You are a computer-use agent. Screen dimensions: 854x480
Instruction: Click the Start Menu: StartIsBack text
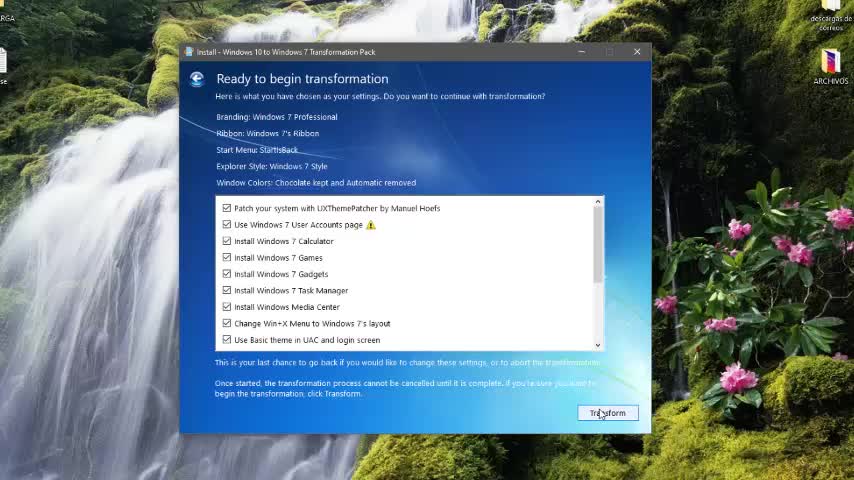(x=257, y=150)
